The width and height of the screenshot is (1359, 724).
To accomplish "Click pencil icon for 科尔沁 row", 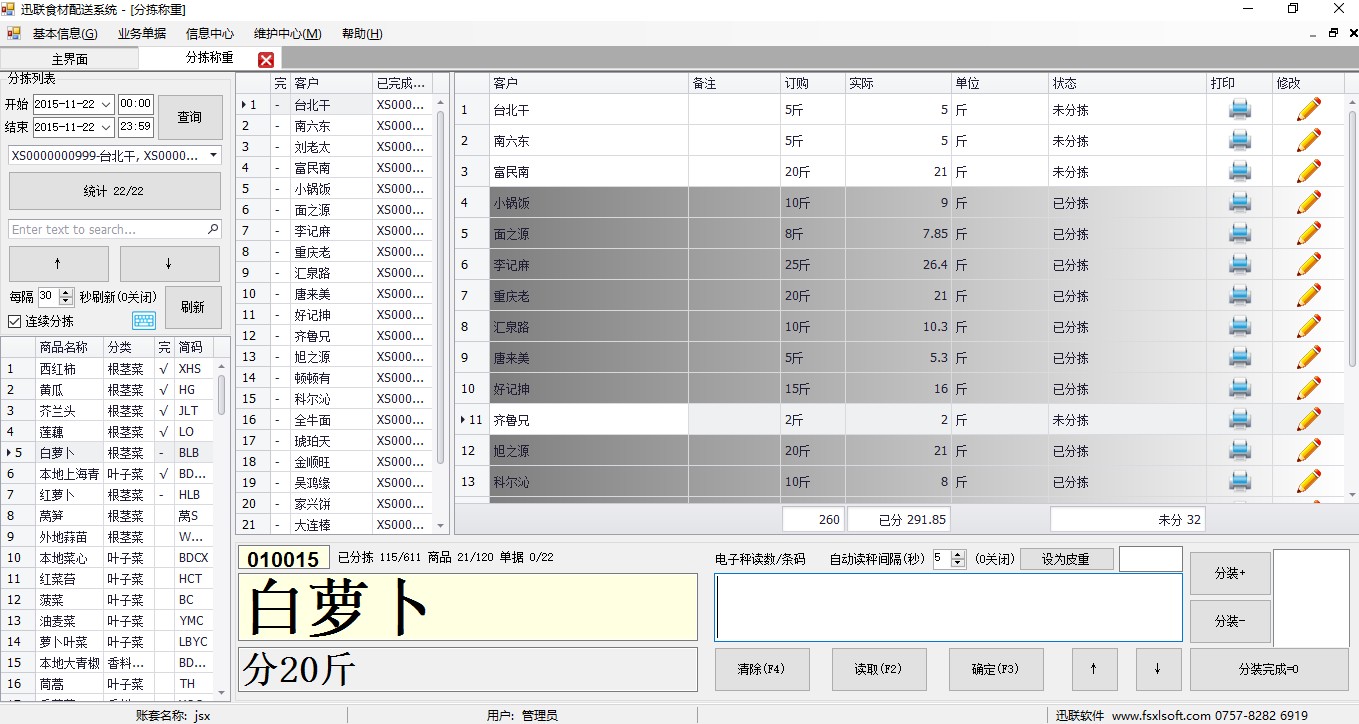I will [1308, 482].
